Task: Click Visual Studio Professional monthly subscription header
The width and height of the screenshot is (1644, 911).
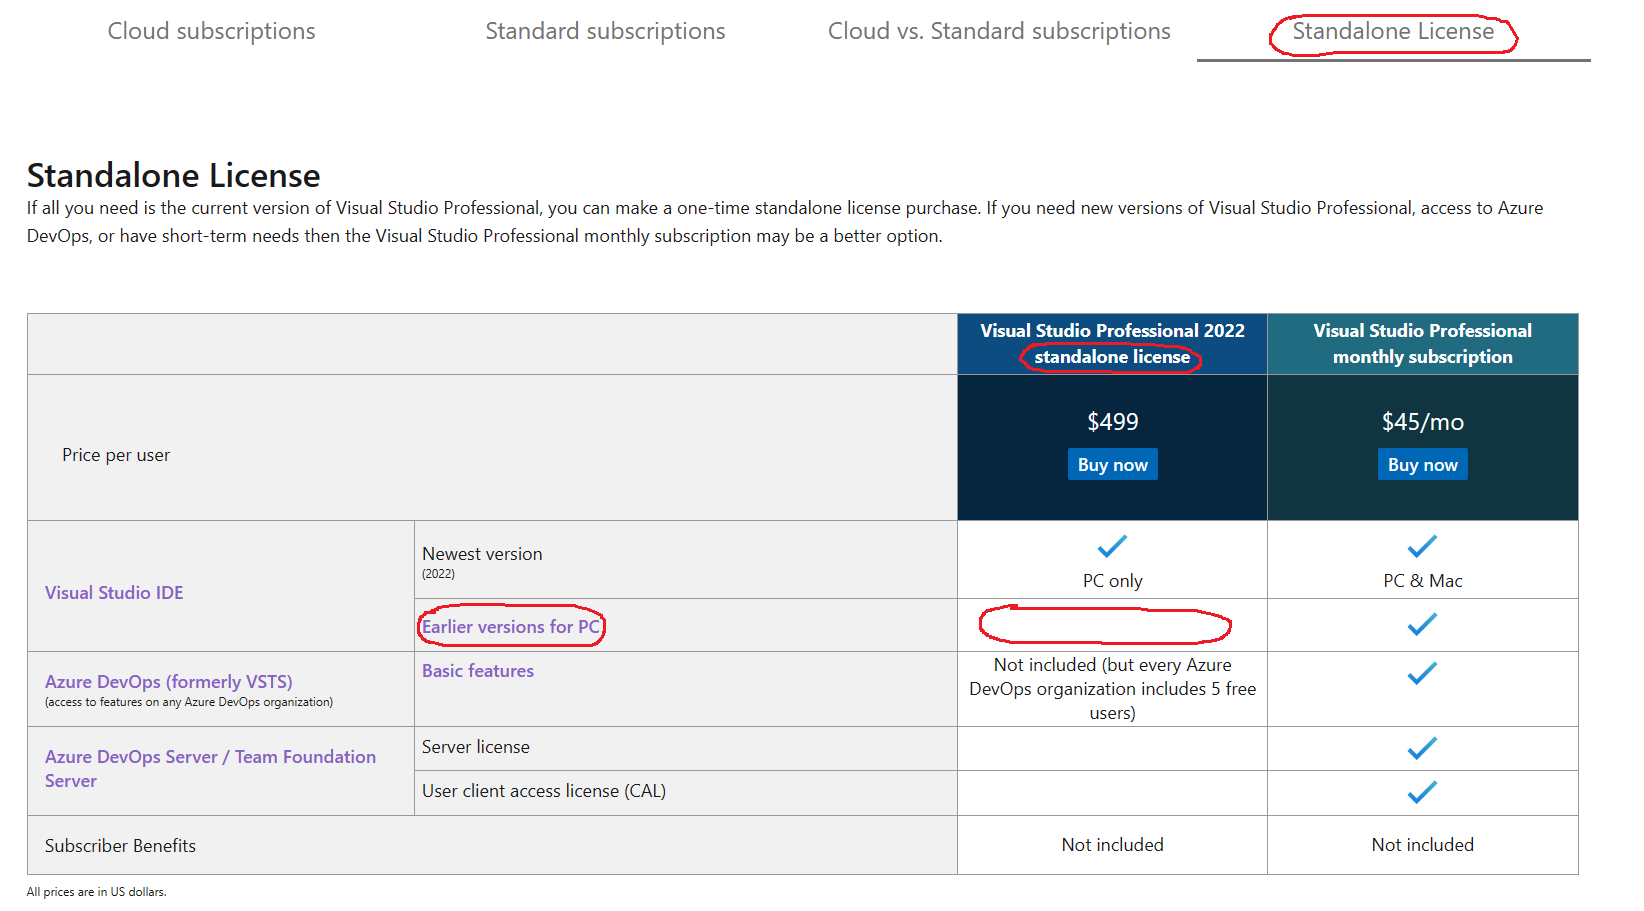Action: click(1422, 344)
